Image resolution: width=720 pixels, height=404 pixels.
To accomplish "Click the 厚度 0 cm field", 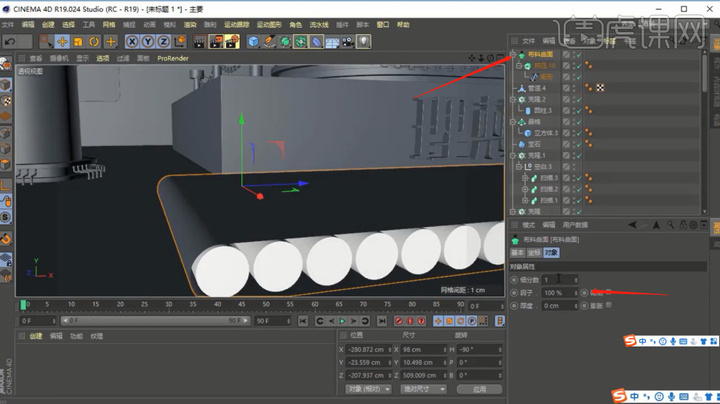I will 560,306.
